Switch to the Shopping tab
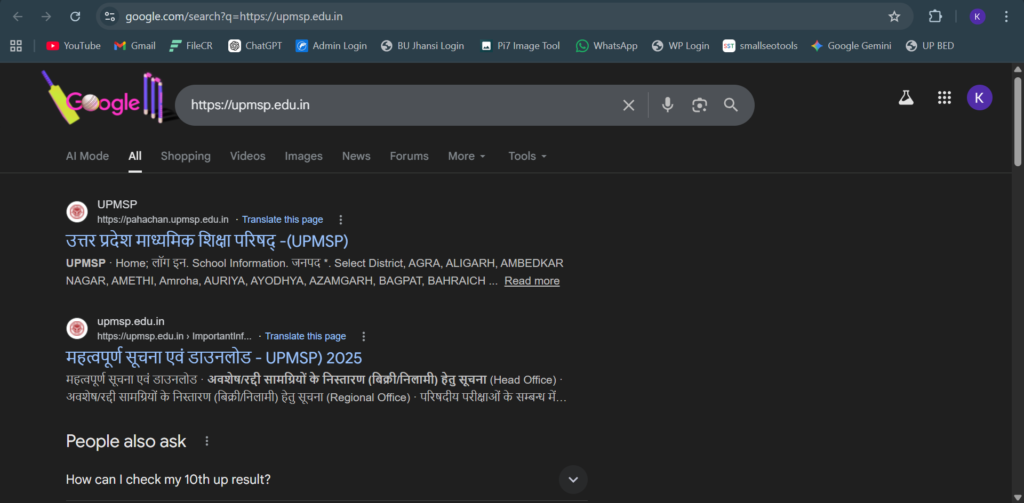The image size is (1024, 503). tap(185, 156)
